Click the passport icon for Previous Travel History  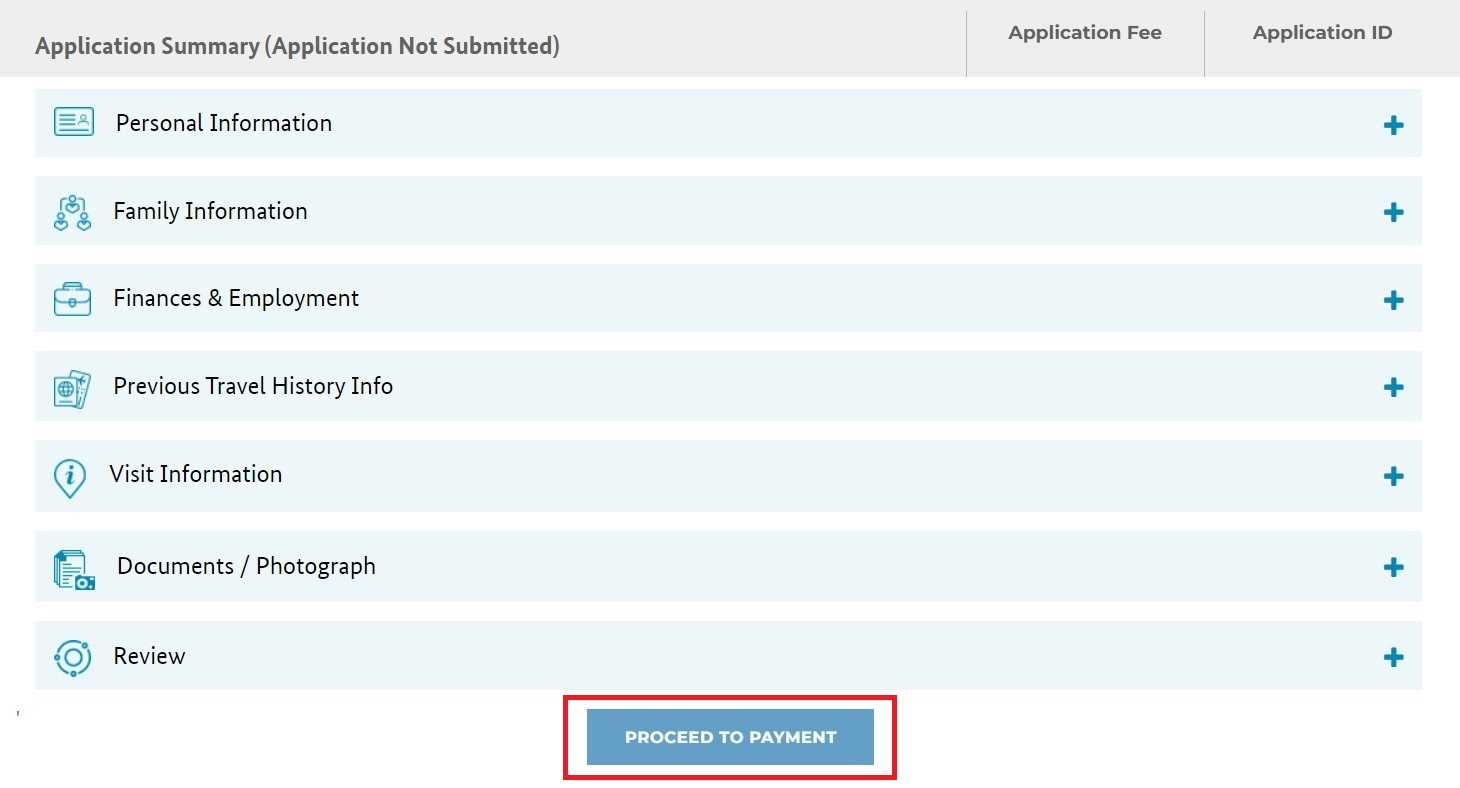[72, 388]
